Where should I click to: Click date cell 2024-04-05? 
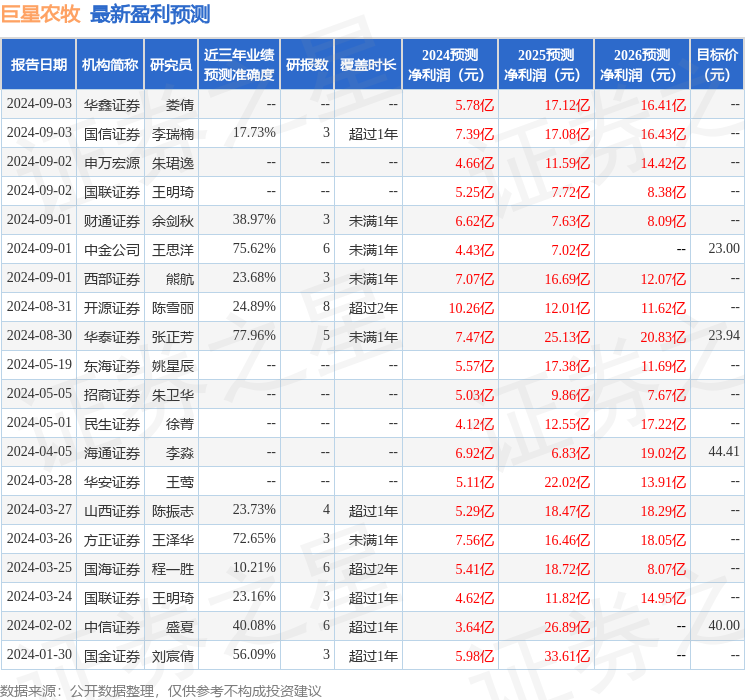(x=39, y=451)
